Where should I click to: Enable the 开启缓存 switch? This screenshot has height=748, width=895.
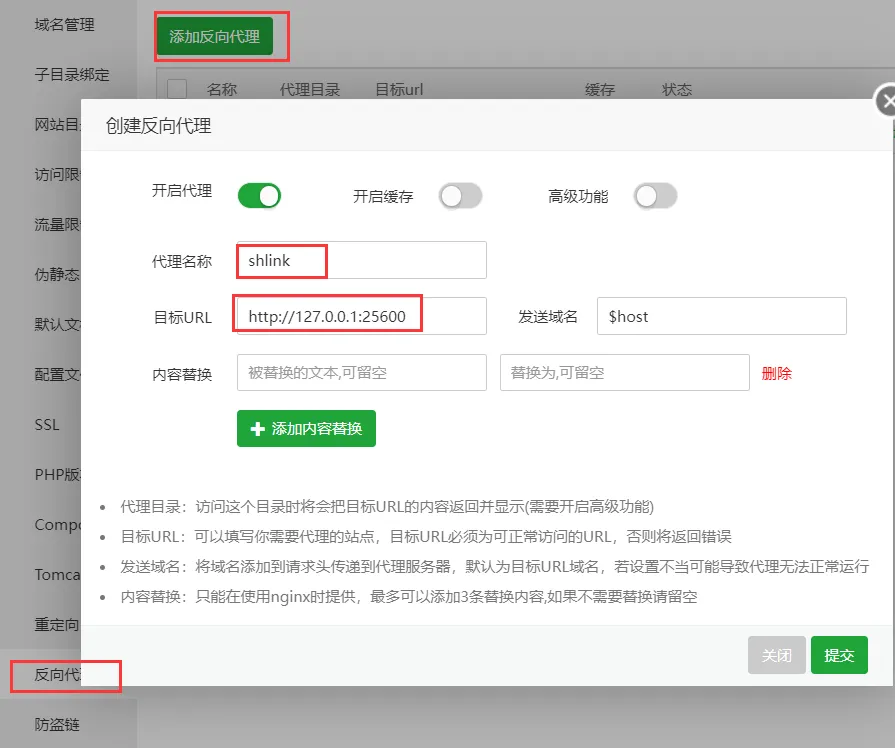(x=461, y=196)
